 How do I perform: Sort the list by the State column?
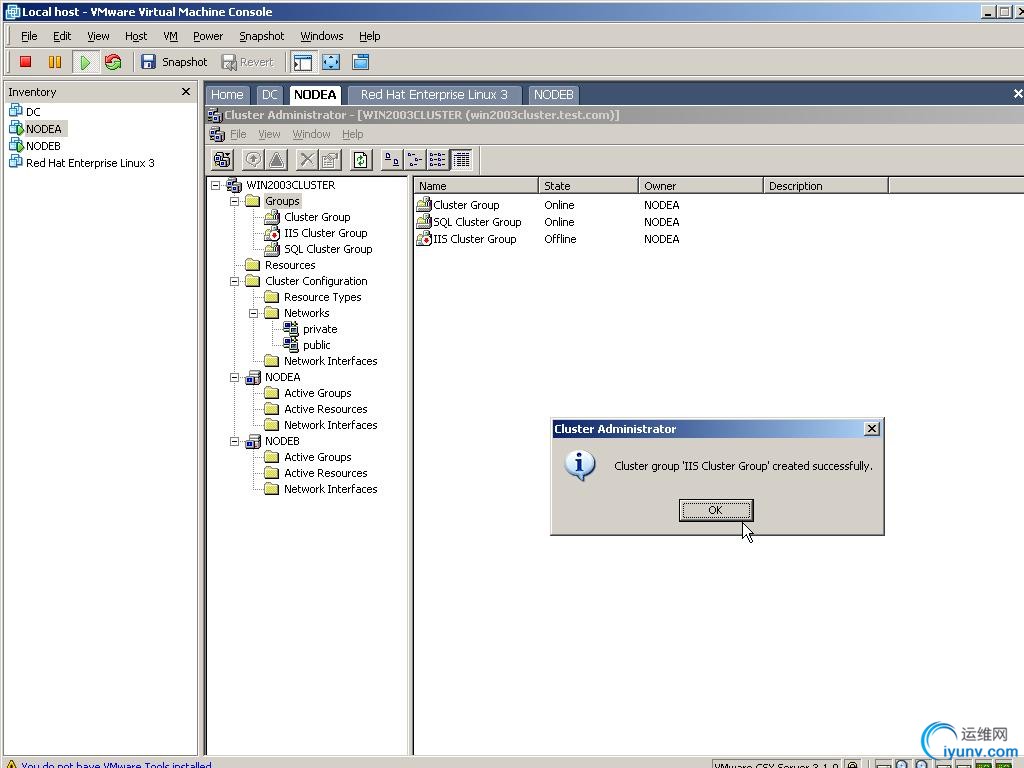[588, 186]
